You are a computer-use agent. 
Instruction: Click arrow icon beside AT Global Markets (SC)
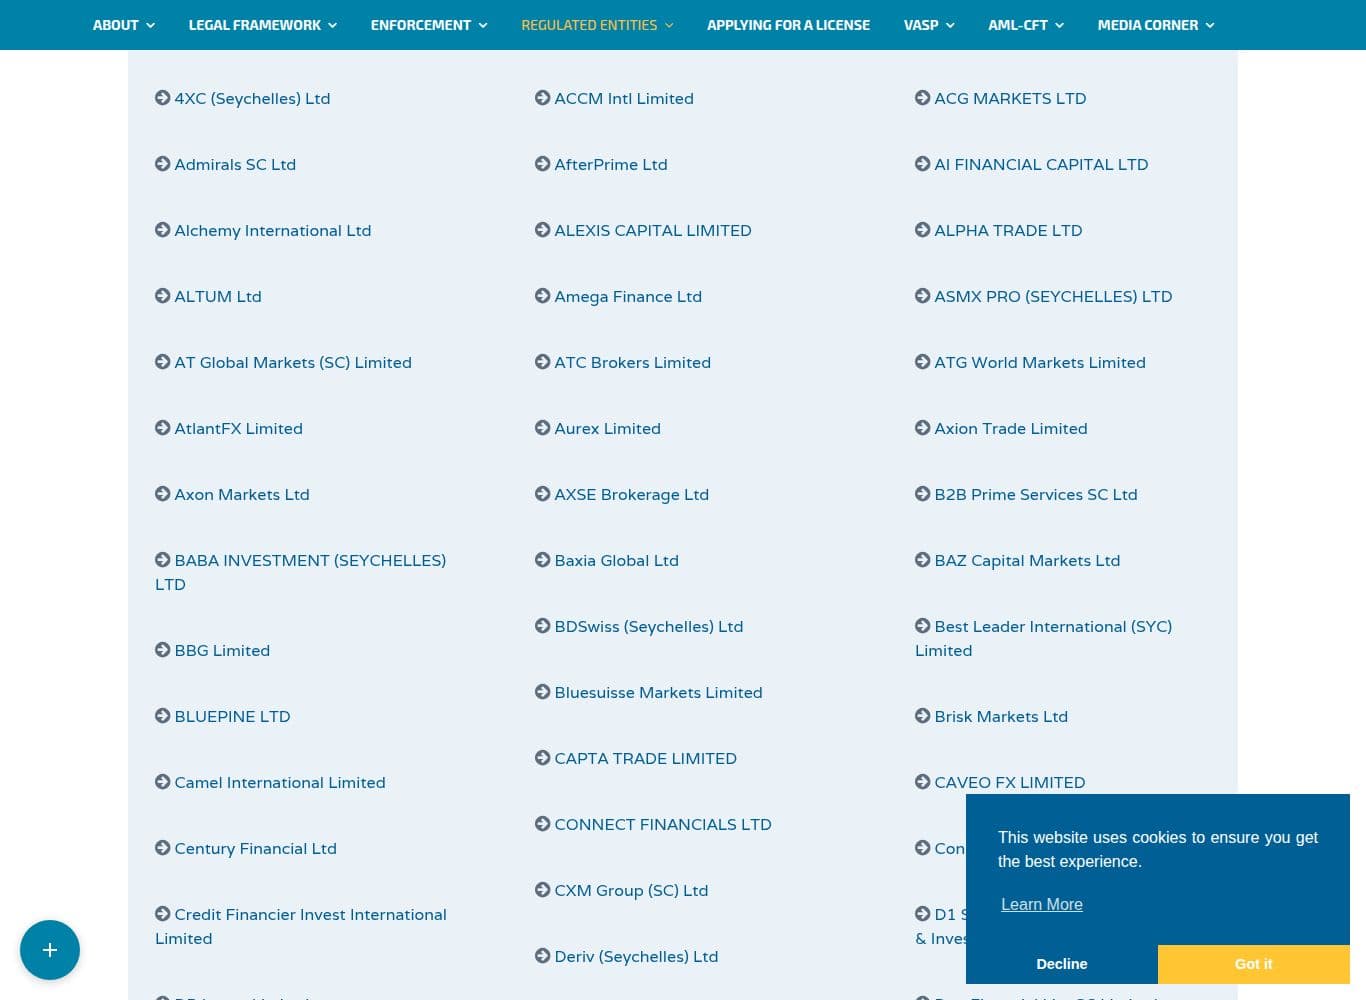click(x=162, y=362)
